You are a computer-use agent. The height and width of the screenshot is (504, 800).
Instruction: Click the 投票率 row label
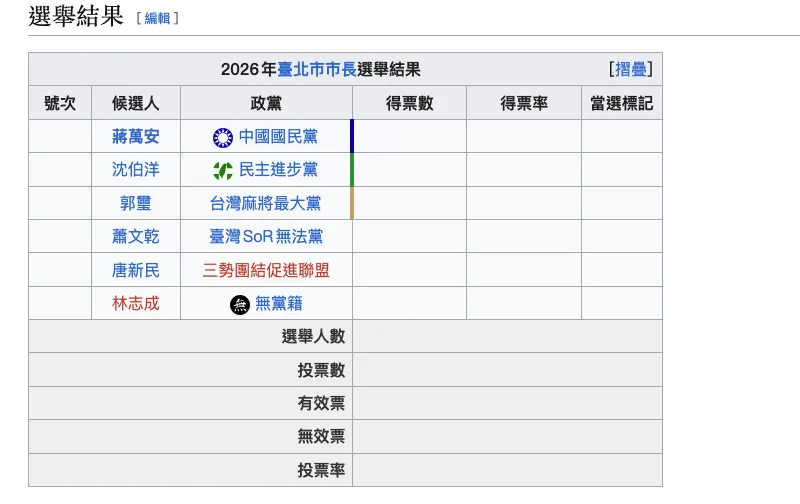tap(321, 470)
